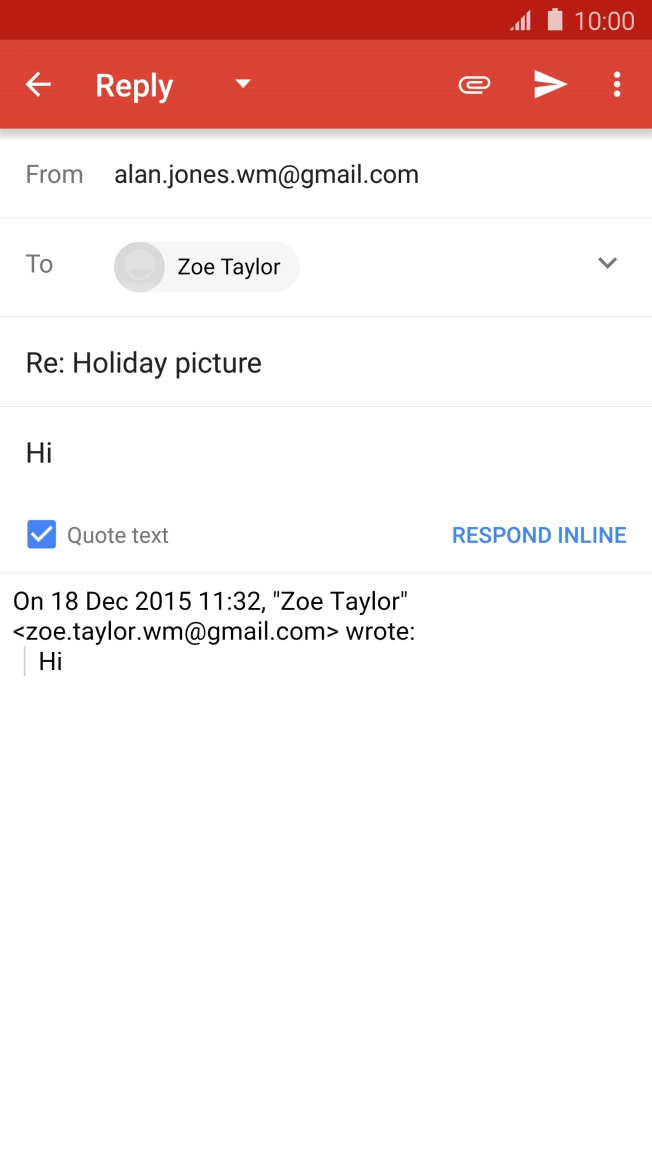Open the three-dot options menu
652x1159 pixels.
(617, 84)
